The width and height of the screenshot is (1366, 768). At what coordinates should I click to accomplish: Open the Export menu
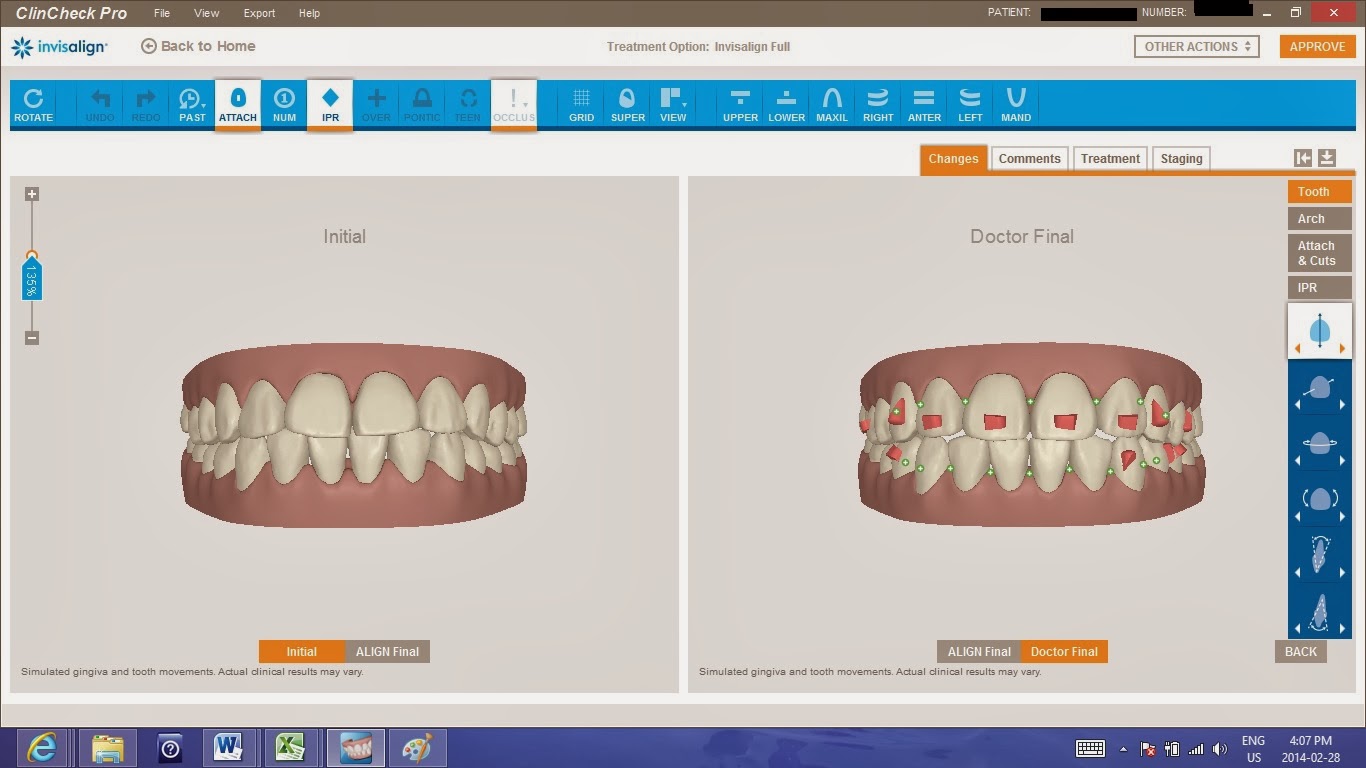[259, 13]
